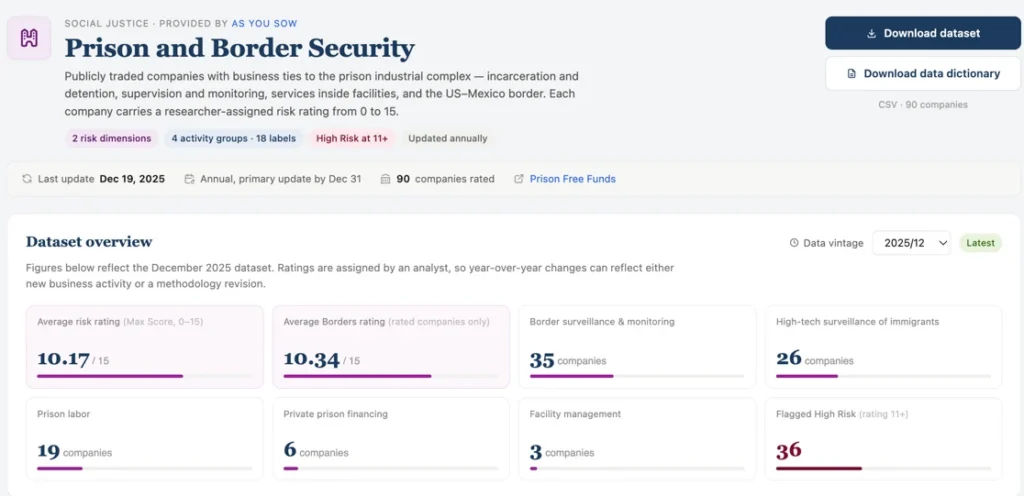
Task: Click the document icon beside Download data dictionary
Action: [851, 74]
